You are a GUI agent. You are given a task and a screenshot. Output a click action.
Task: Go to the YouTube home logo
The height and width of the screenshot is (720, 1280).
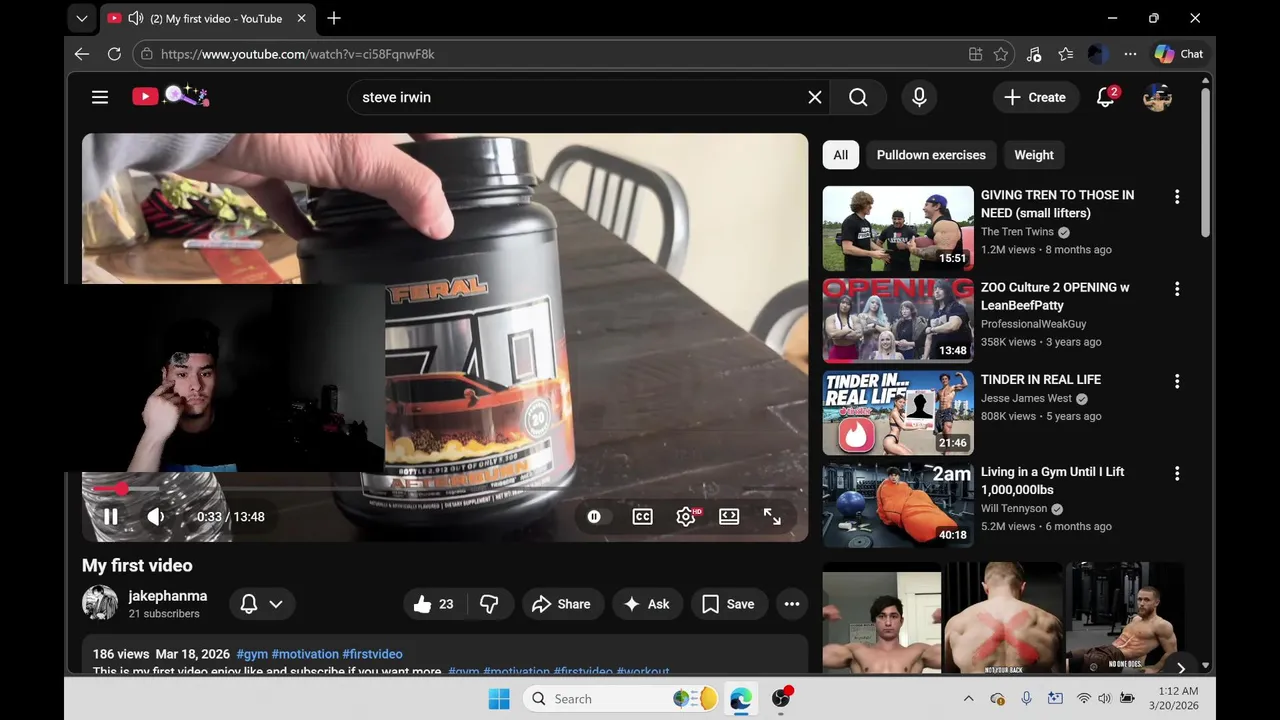tap(145, 97)
